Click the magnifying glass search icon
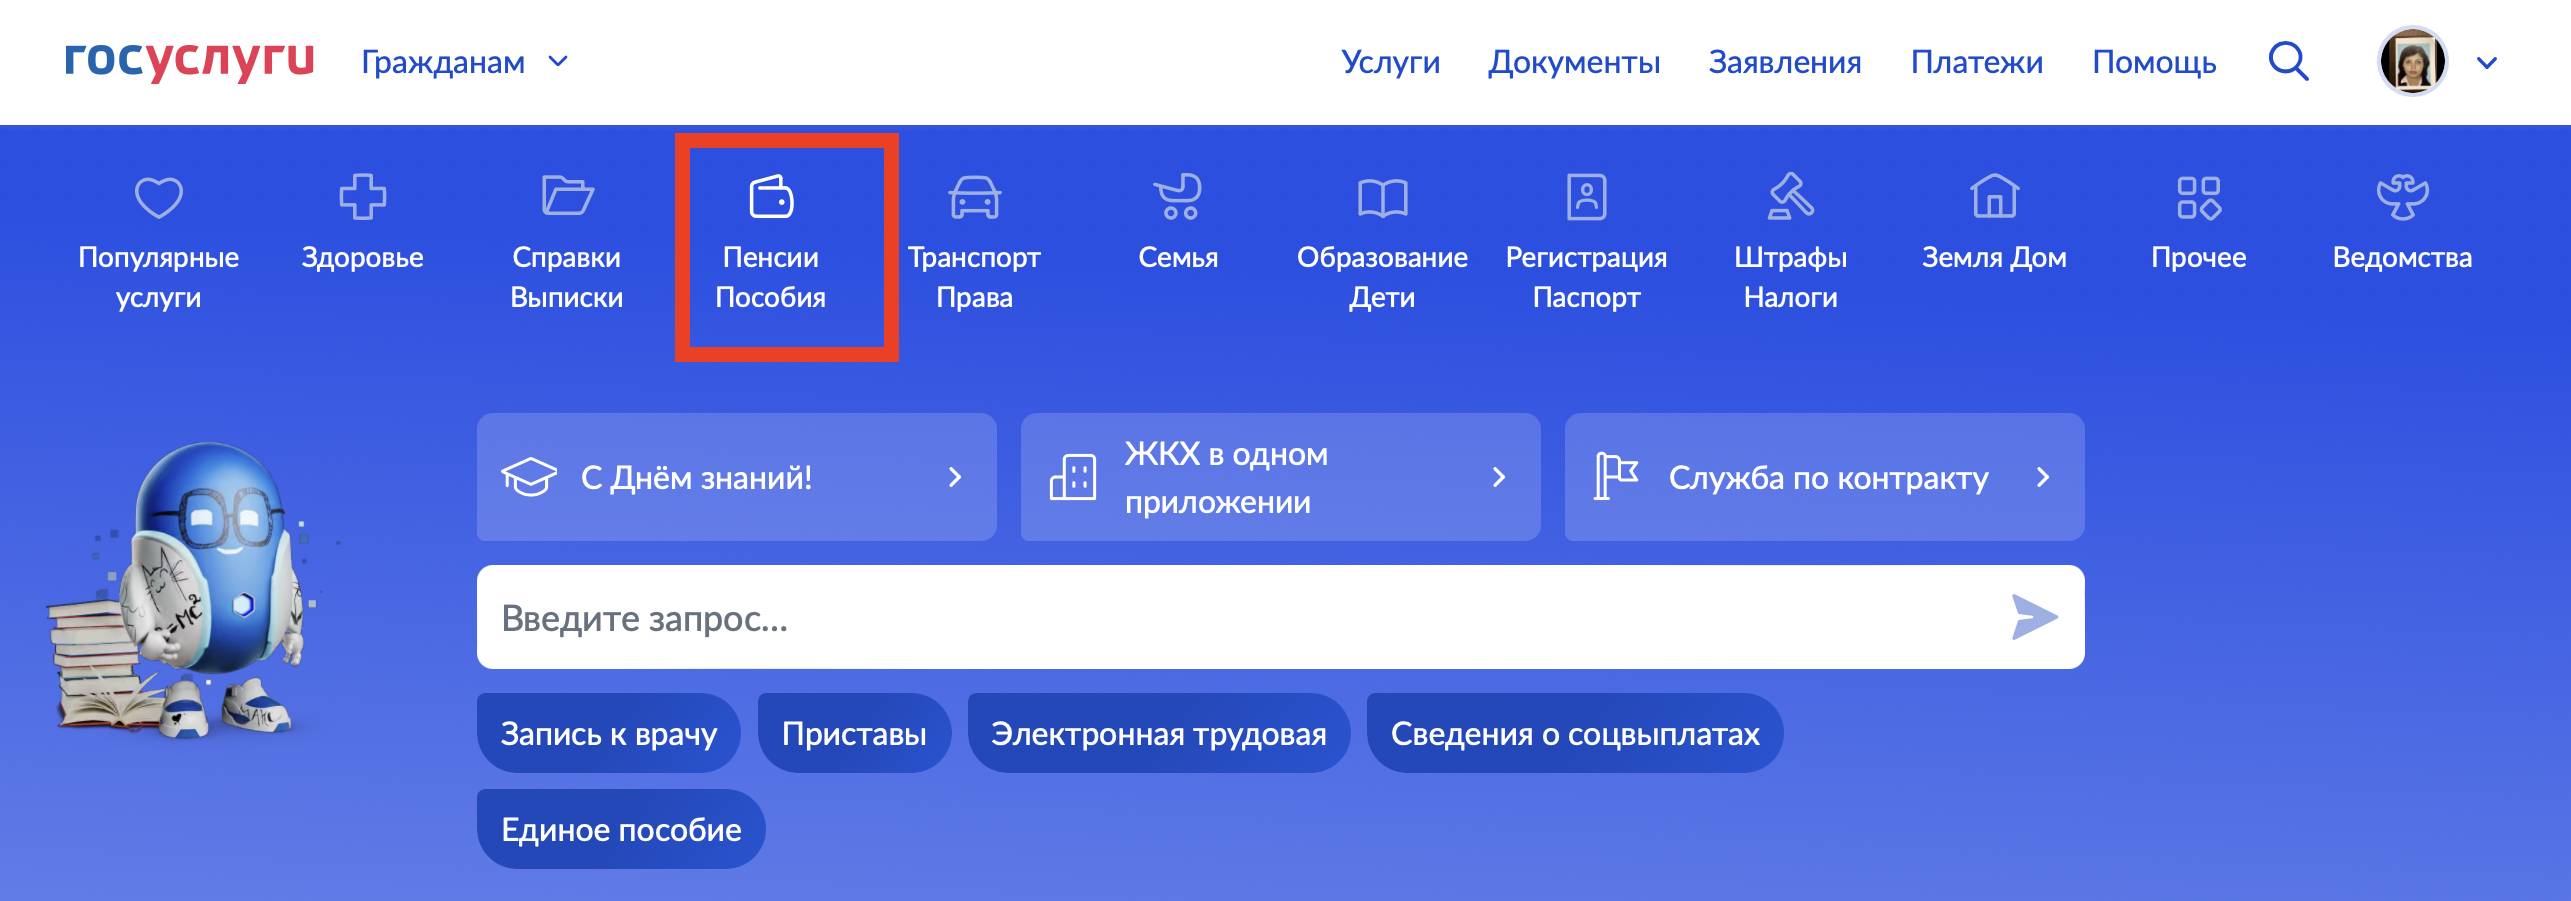 click(2288, 62)
